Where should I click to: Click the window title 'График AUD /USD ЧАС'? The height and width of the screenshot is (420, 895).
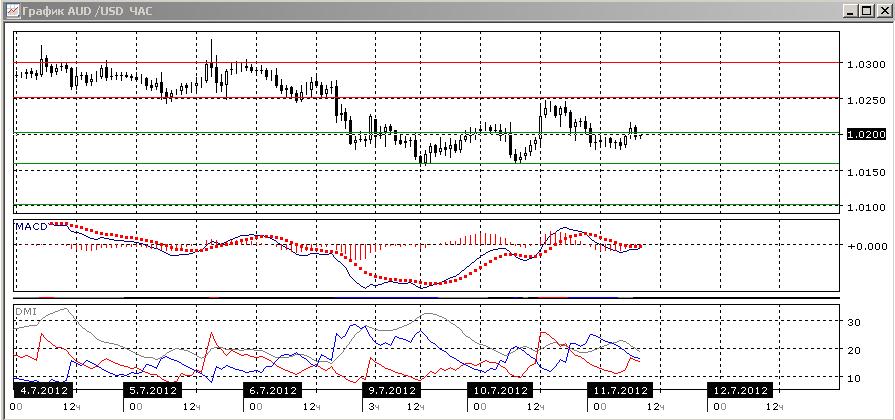point(87,10)
